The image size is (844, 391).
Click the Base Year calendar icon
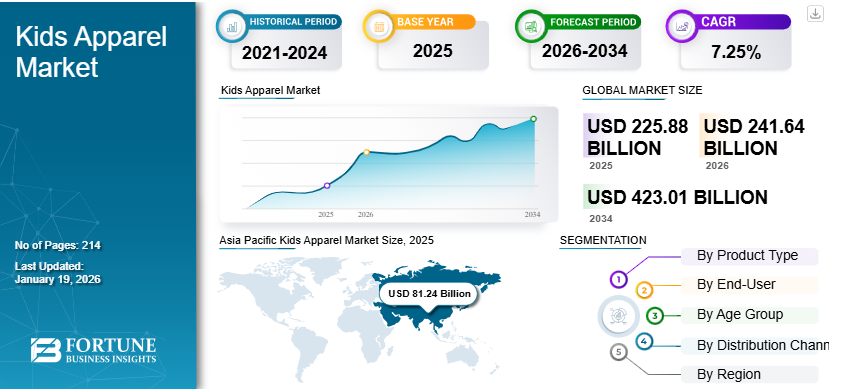coord(379,26)
